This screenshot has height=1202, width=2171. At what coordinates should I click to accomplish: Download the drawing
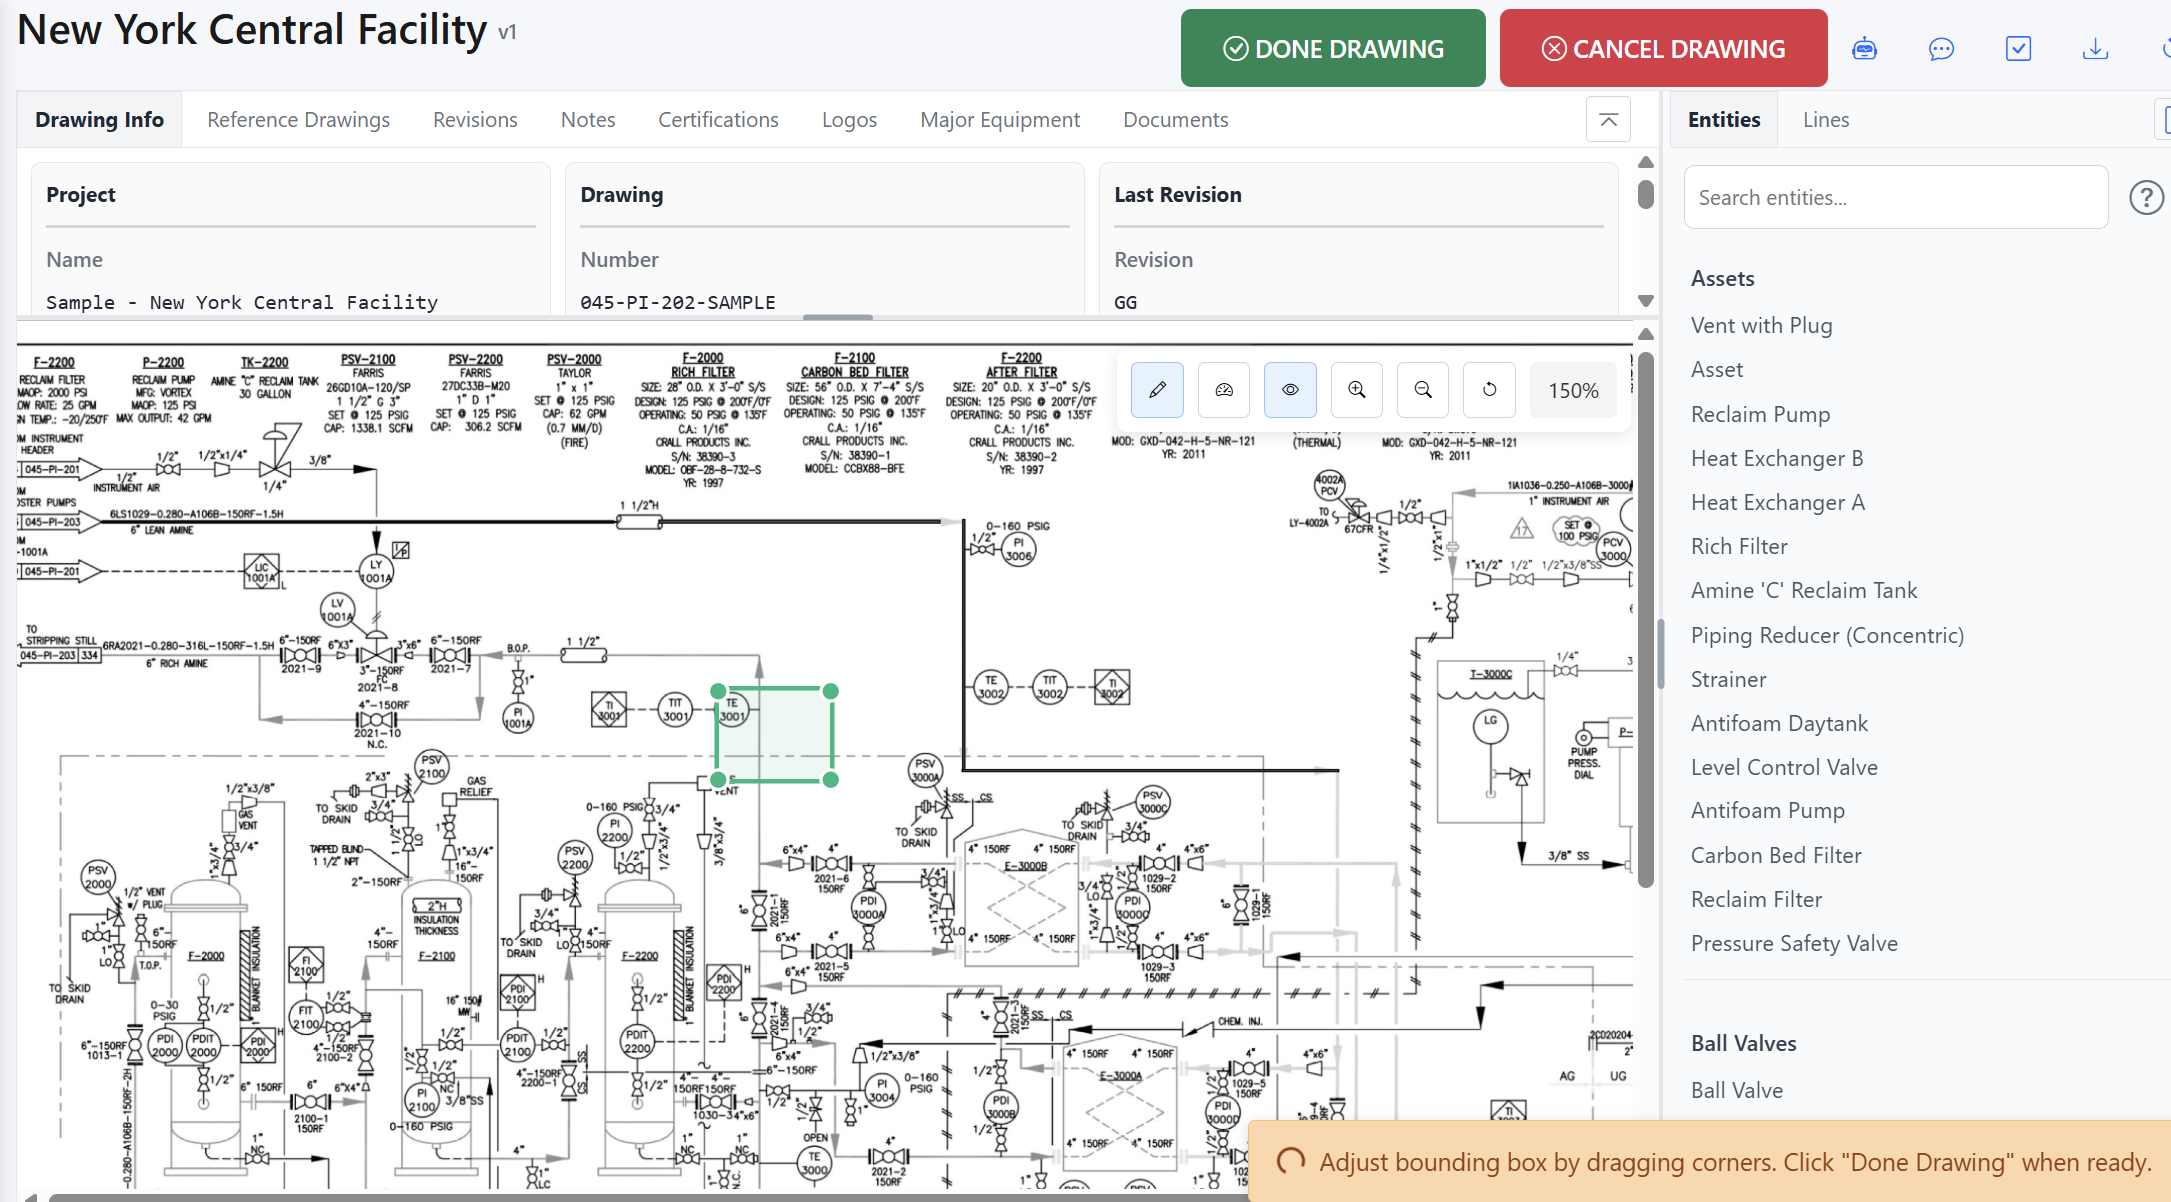[2094, 48]
